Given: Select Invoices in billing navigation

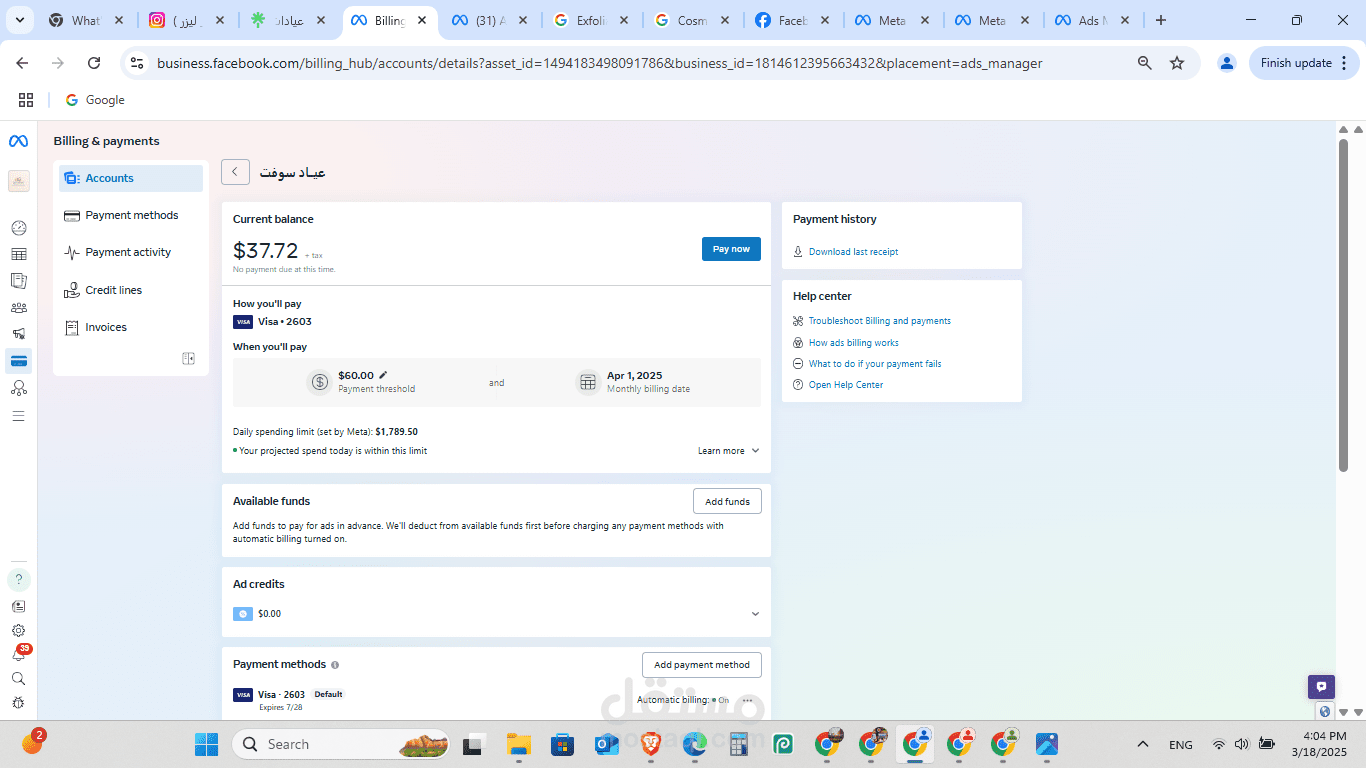Looking at the screenshot, I should point(131,327).
